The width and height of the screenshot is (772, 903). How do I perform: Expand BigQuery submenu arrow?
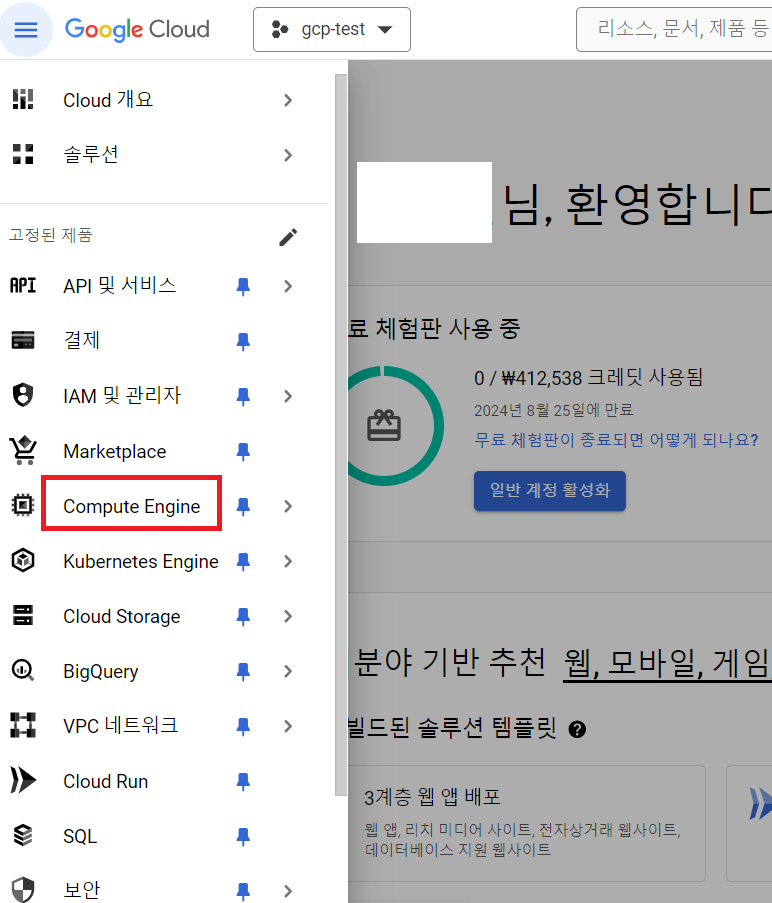pos(288,671)
